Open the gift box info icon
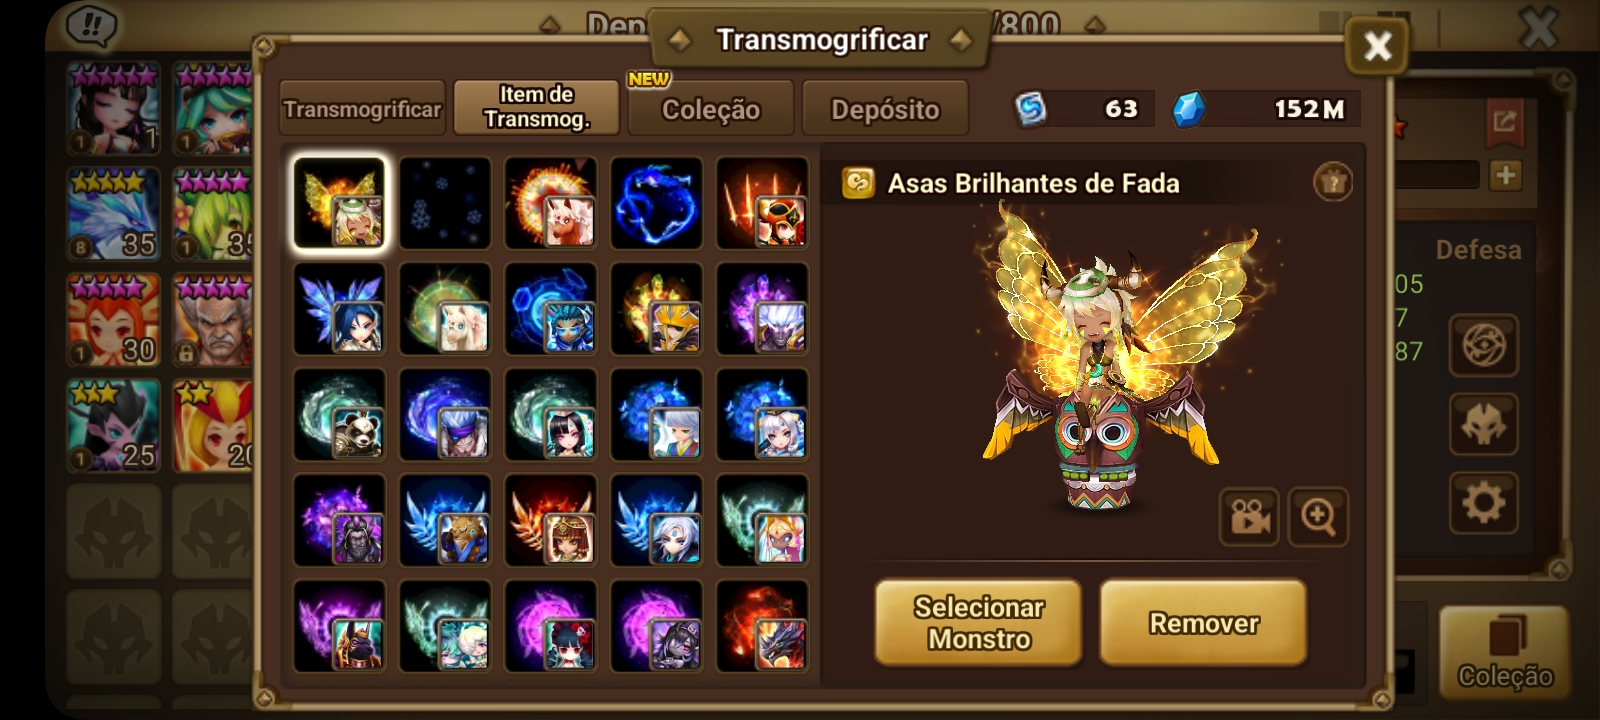This screenshot has width=1600, height=720. click(x=1332, y=182)
